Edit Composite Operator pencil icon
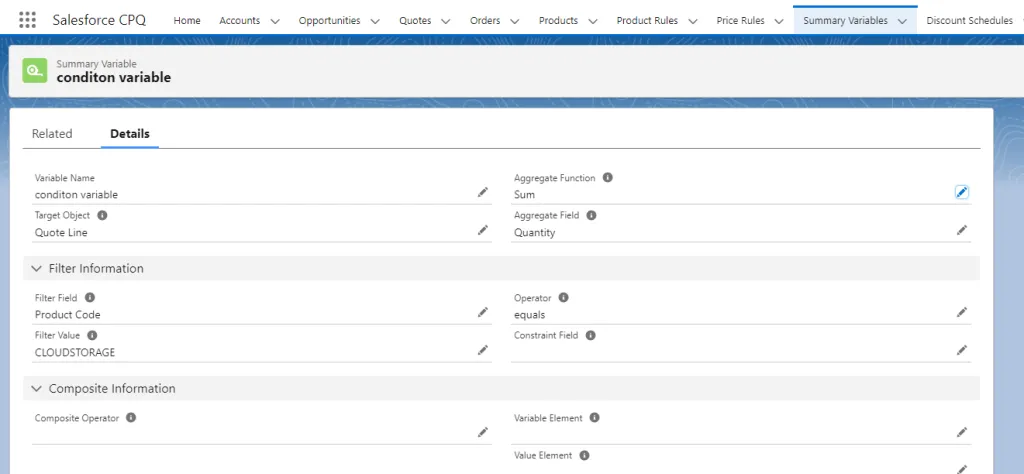Viewport: 1024px width, 474px height. tap(483, 432)
